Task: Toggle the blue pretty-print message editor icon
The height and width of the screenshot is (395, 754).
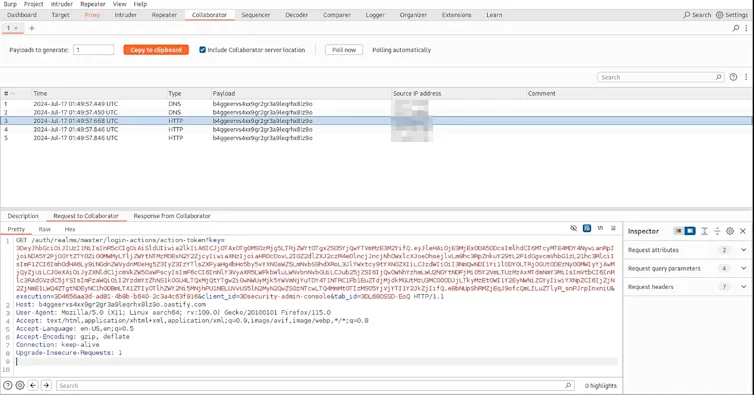Action: coord(587,228)
